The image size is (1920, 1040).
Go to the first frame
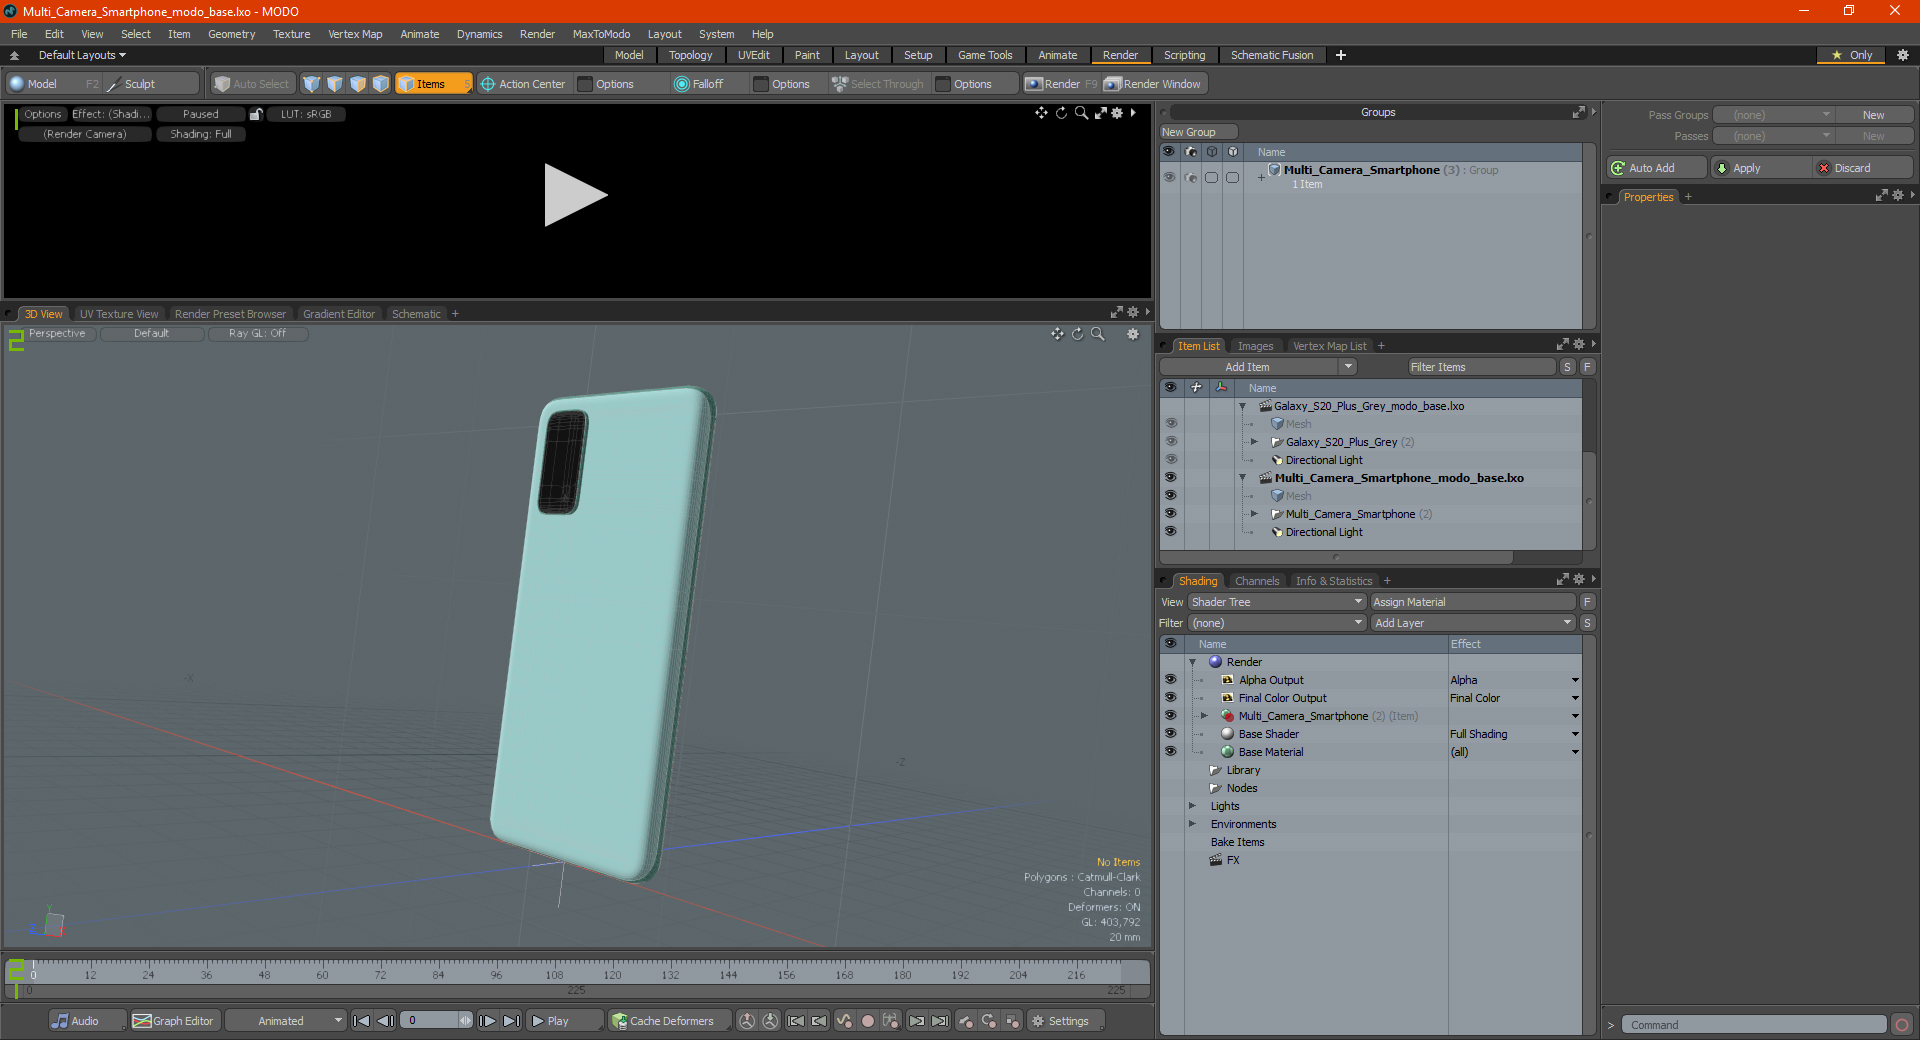click(x=362, y=1021)
